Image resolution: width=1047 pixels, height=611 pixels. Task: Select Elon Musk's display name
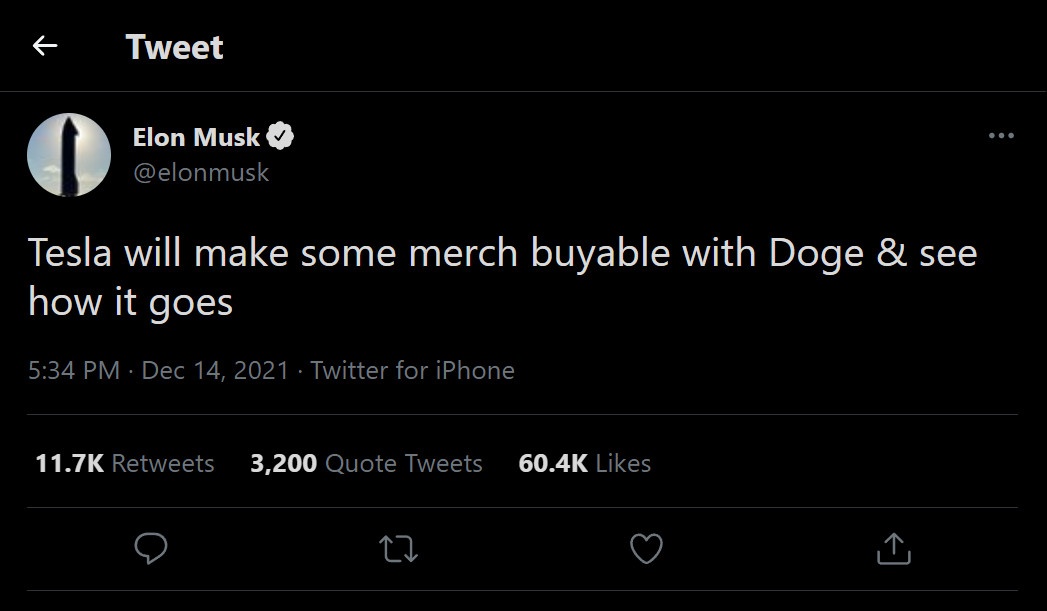point(197,137)
